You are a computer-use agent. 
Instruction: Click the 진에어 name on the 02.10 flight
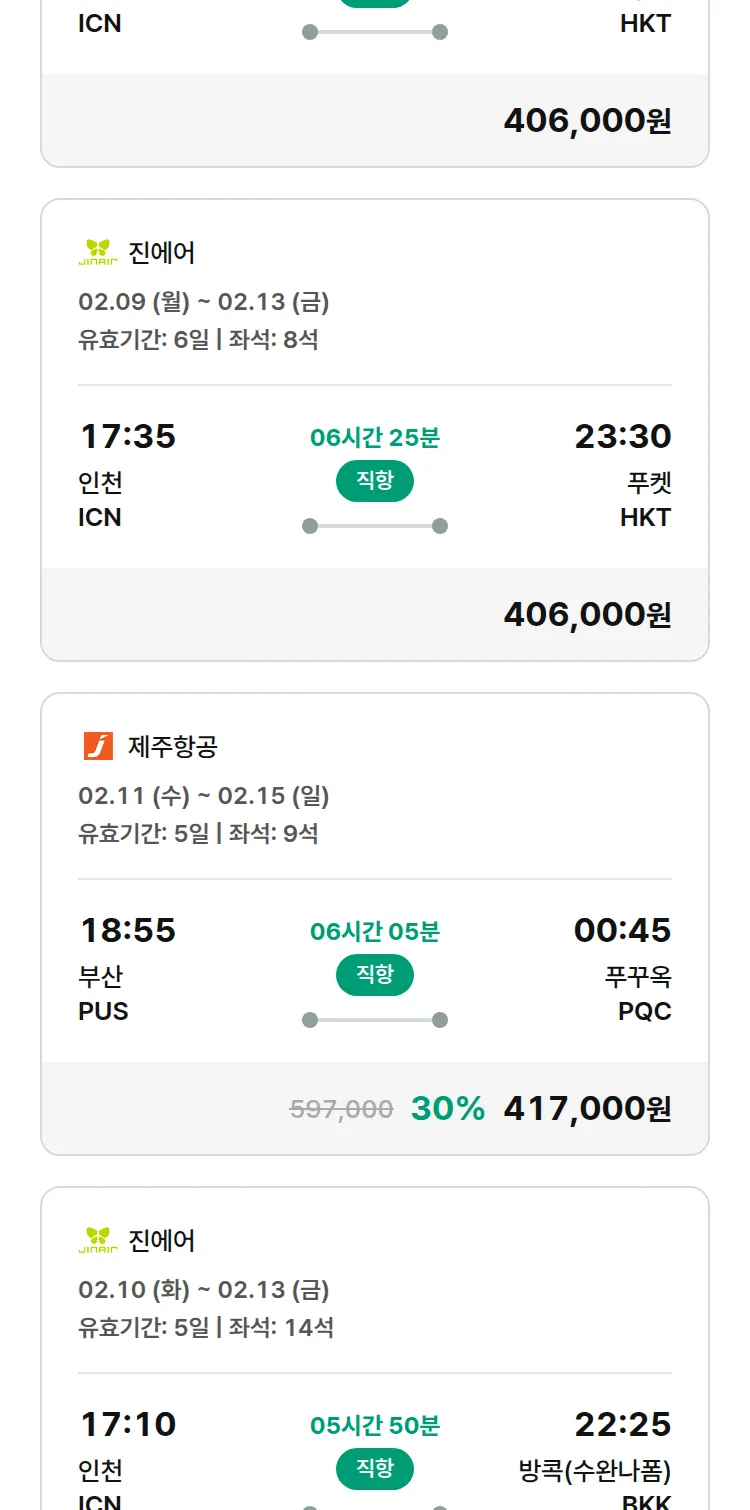pyautogui.click(x=162, y=1240)
